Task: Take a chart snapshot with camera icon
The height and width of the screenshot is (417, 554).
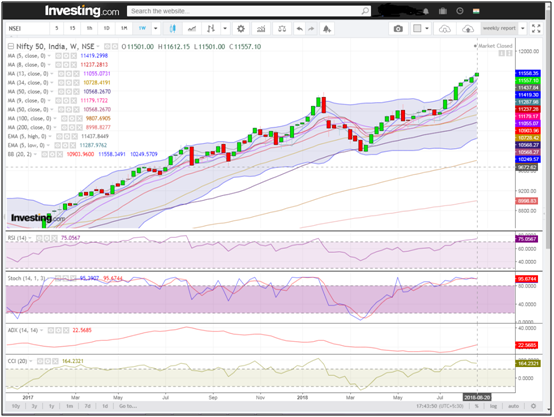Action: (x=398, y=29)
